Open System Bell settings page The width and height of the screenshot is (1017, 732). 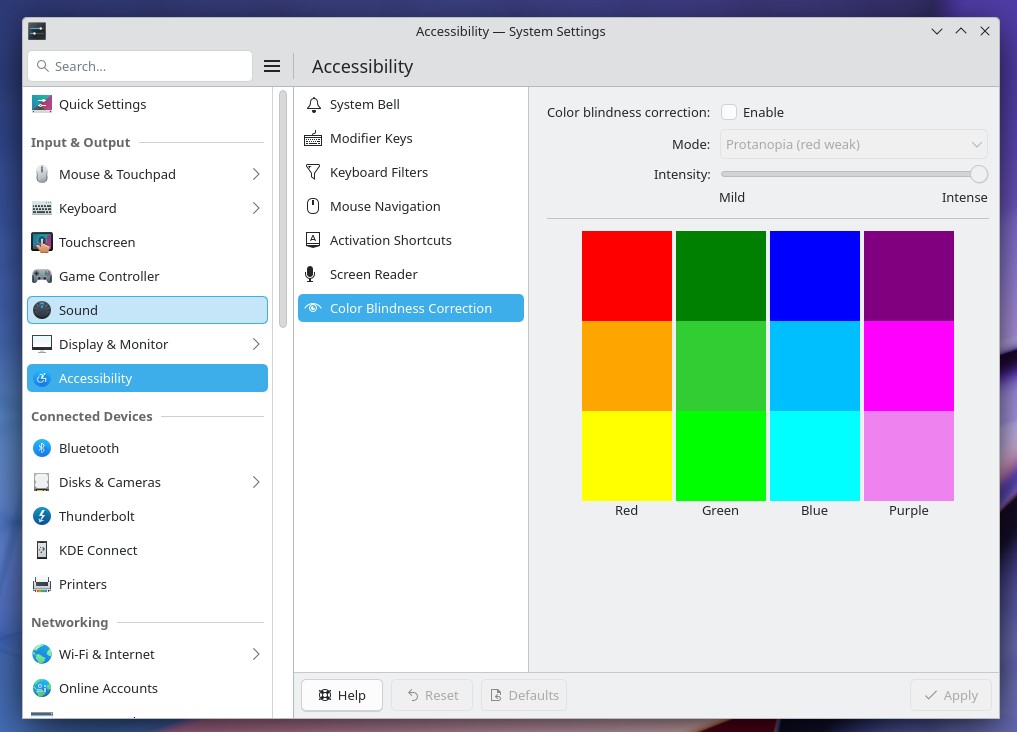[x=411, y=104]
